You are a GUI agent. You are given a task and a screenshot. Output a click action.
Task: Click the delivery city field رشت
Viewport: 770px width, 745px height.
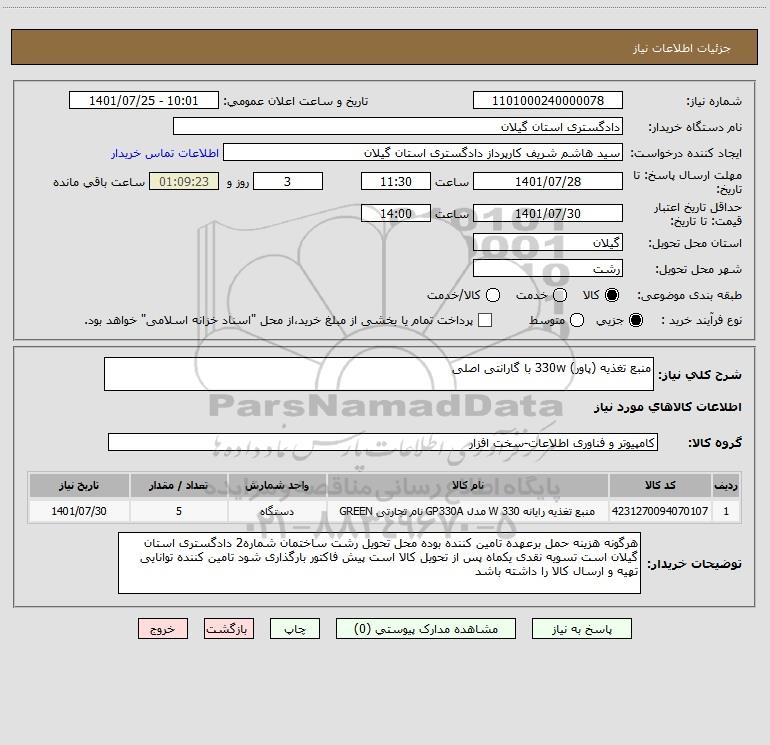548,269
